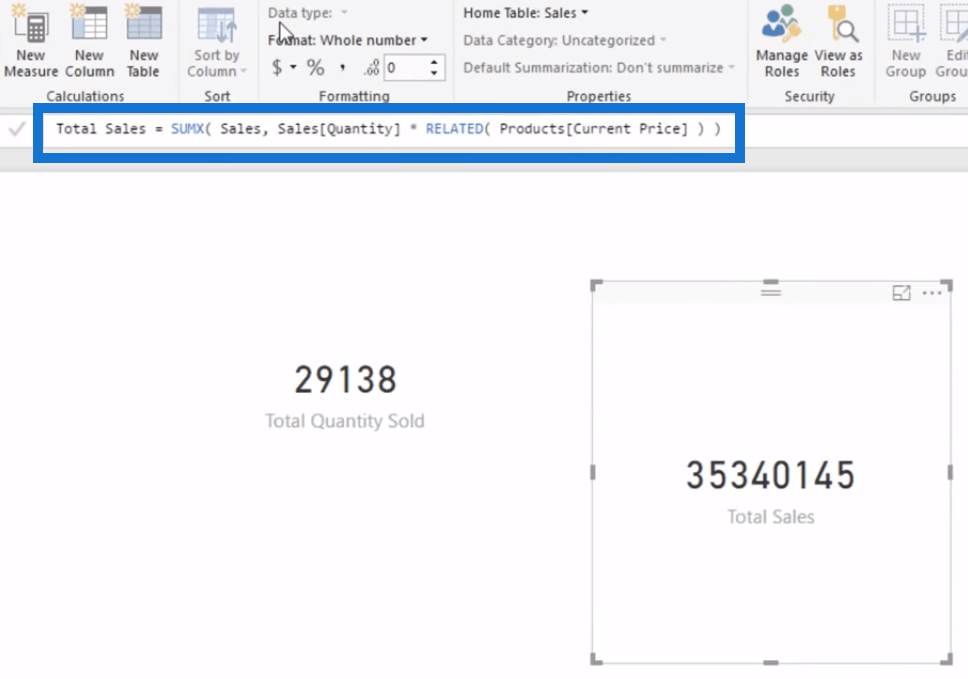Screen dimensions: 968x679
Task: Click SUMX function in the formula
Action: click(187, 128)
